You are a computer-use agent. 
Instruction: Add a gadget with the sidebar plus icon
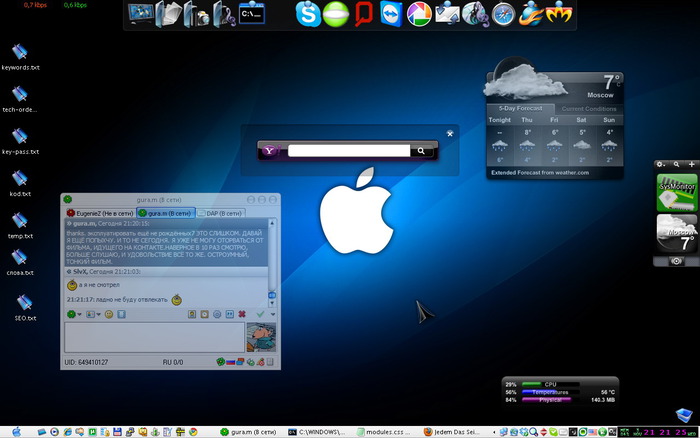point(692,164)
